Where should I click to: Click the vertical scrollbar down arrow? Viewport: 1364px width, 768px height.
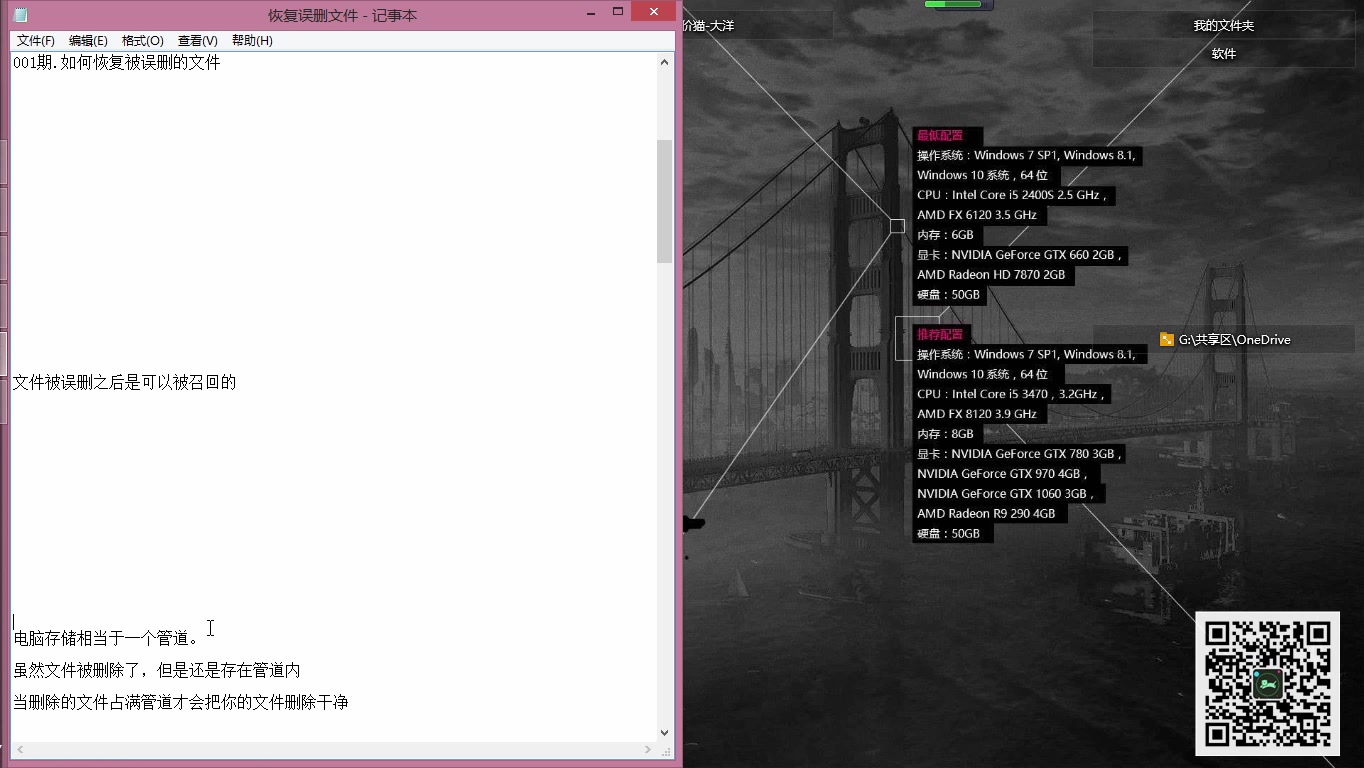(665, 733)
